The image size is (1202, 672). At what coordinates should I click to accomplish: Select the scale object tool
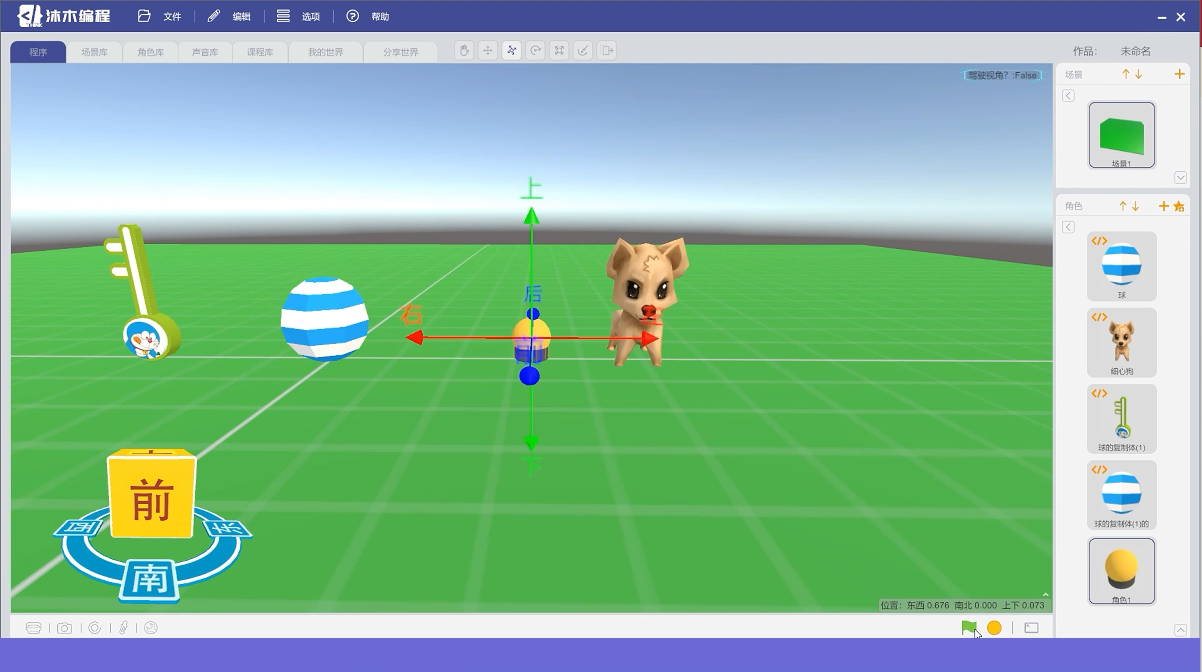[560, 50]
